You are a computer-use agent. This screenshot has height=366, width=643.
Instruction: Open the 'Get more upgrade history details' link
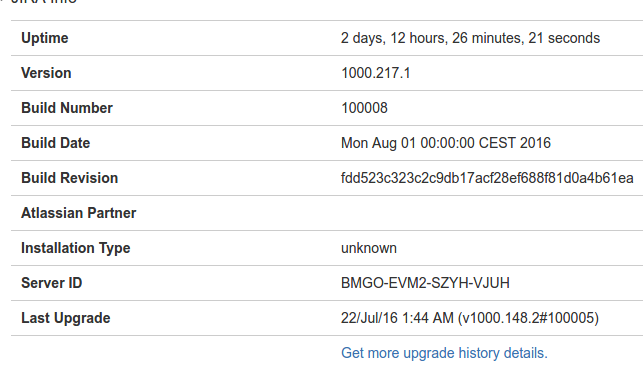click(x=444, y=353)
